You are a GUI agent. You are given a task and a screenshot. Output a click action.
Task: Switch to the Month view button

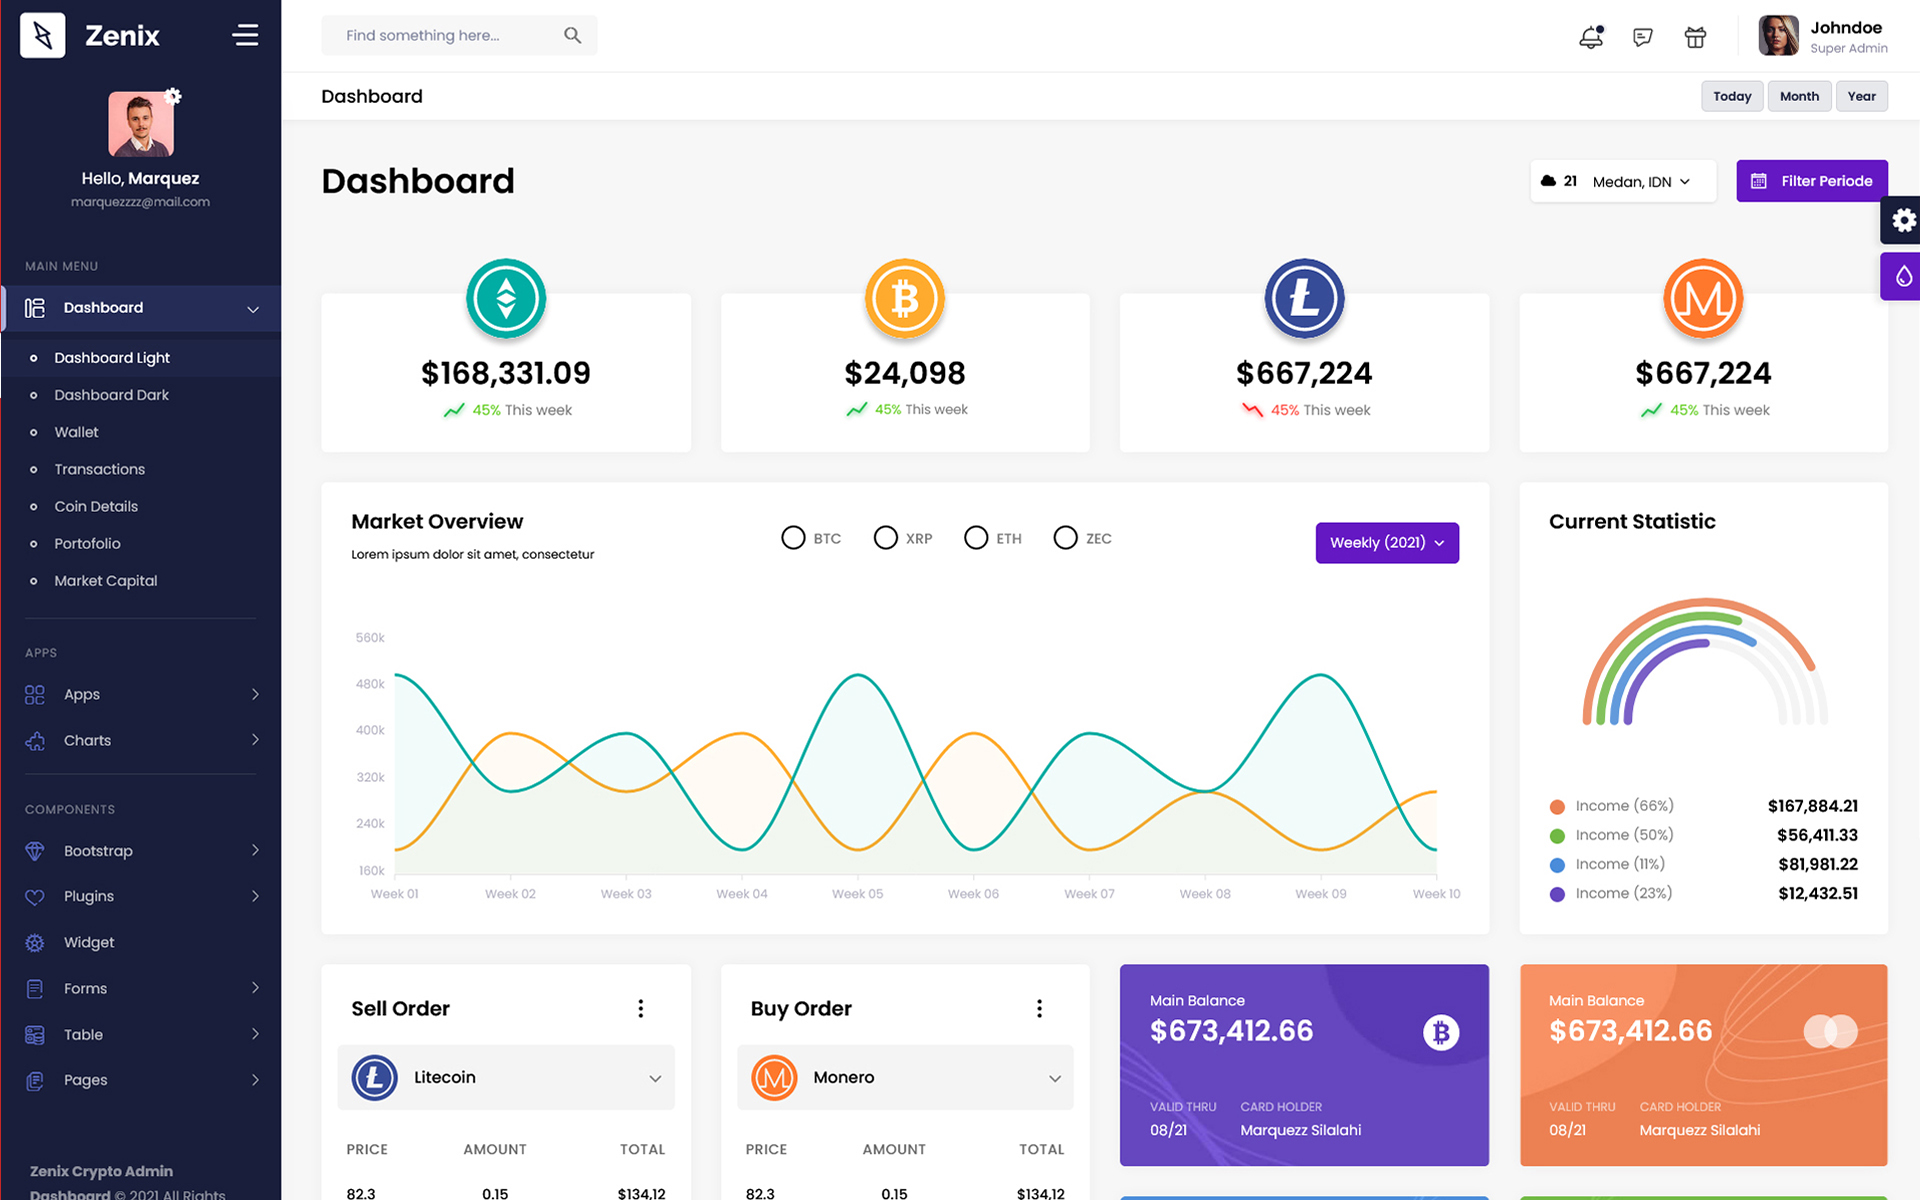(x=1798, y=96)
